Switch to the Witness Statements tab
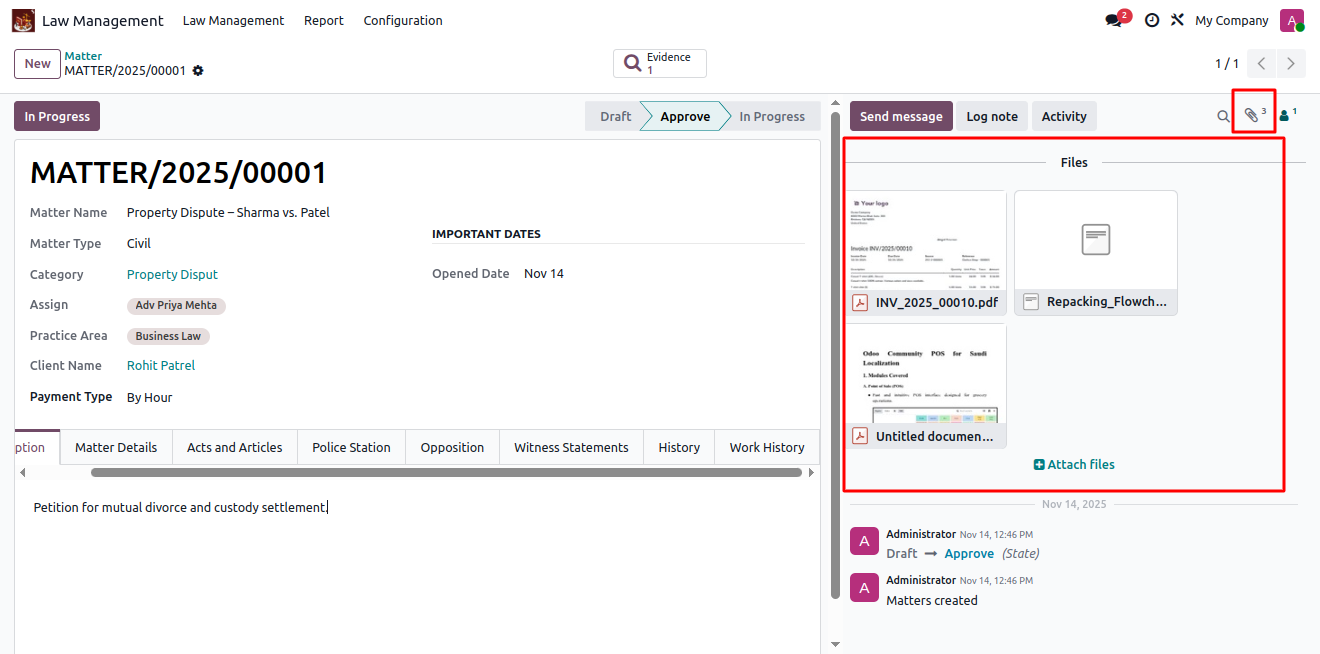Image resolution: width=1320 pixels, height=654 pixels. pos(571,448)
